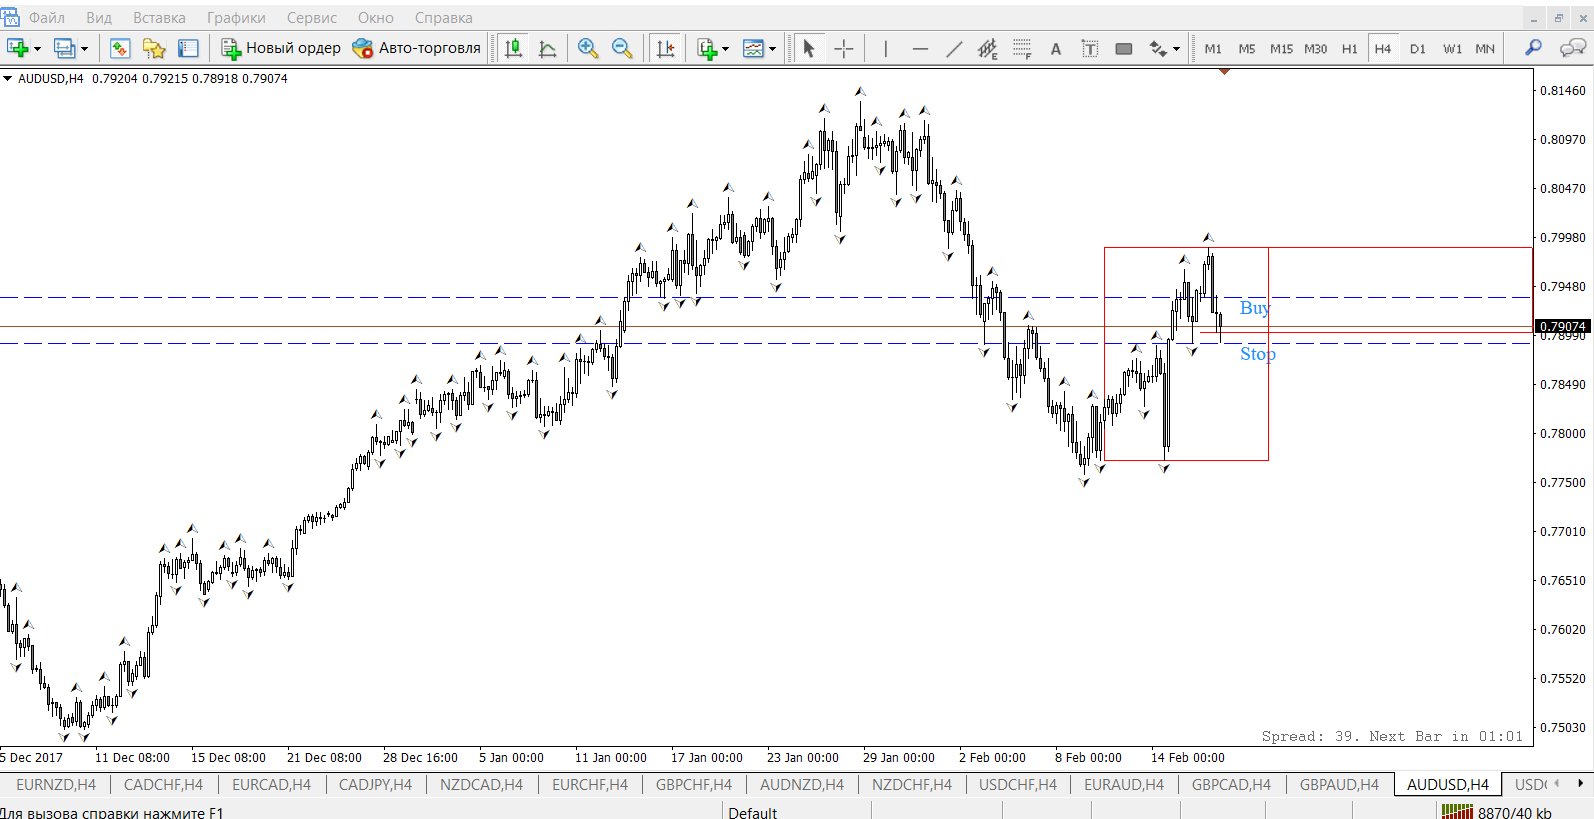The height and width of the screenshot is (819, 1594).
Task: Switch to M1 timeframe
Action: (x=1213, y=48)
